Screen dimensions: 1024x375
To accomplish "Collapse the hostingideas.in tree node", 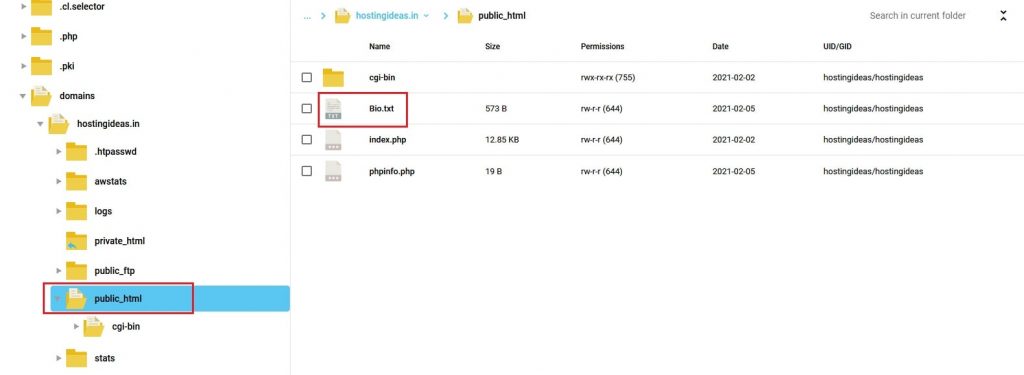I will click(40, 123).
